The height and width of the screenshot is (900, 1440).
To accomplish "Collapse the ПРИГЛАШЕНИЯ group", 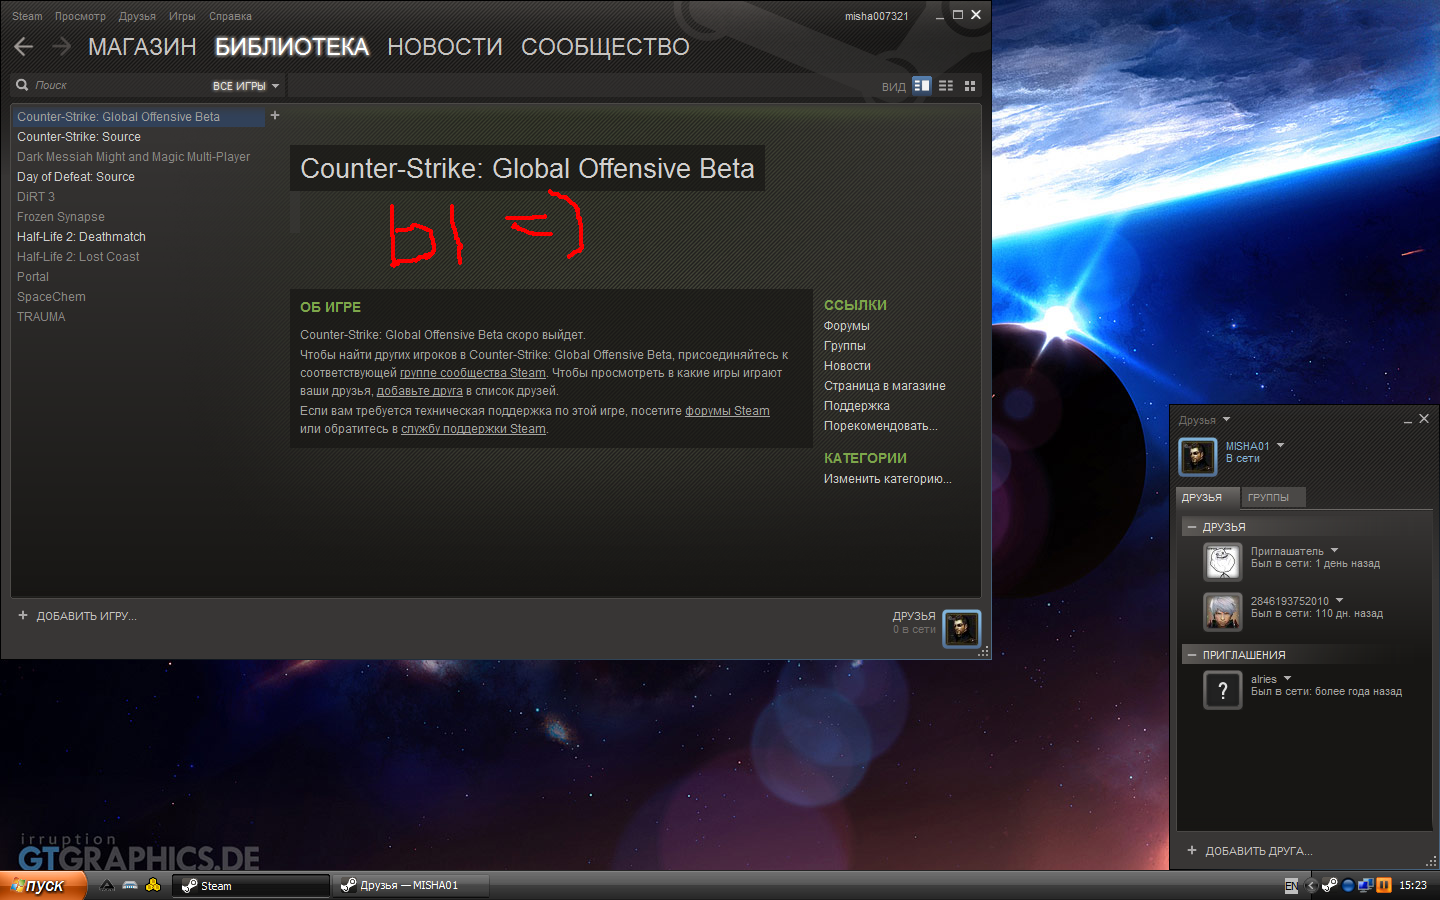I will (1192, 655).
